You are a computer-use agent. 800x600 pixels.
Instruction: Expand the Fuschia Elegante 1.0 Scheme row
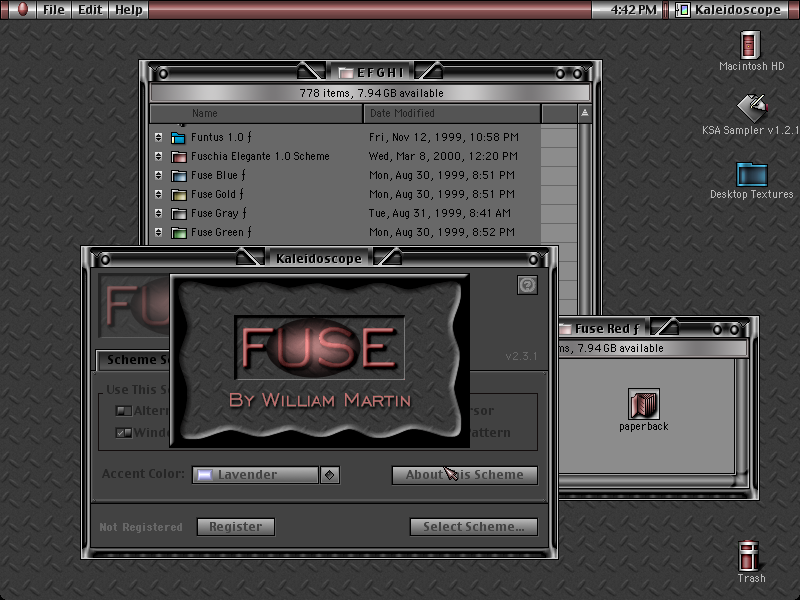(x=159, y=156)
